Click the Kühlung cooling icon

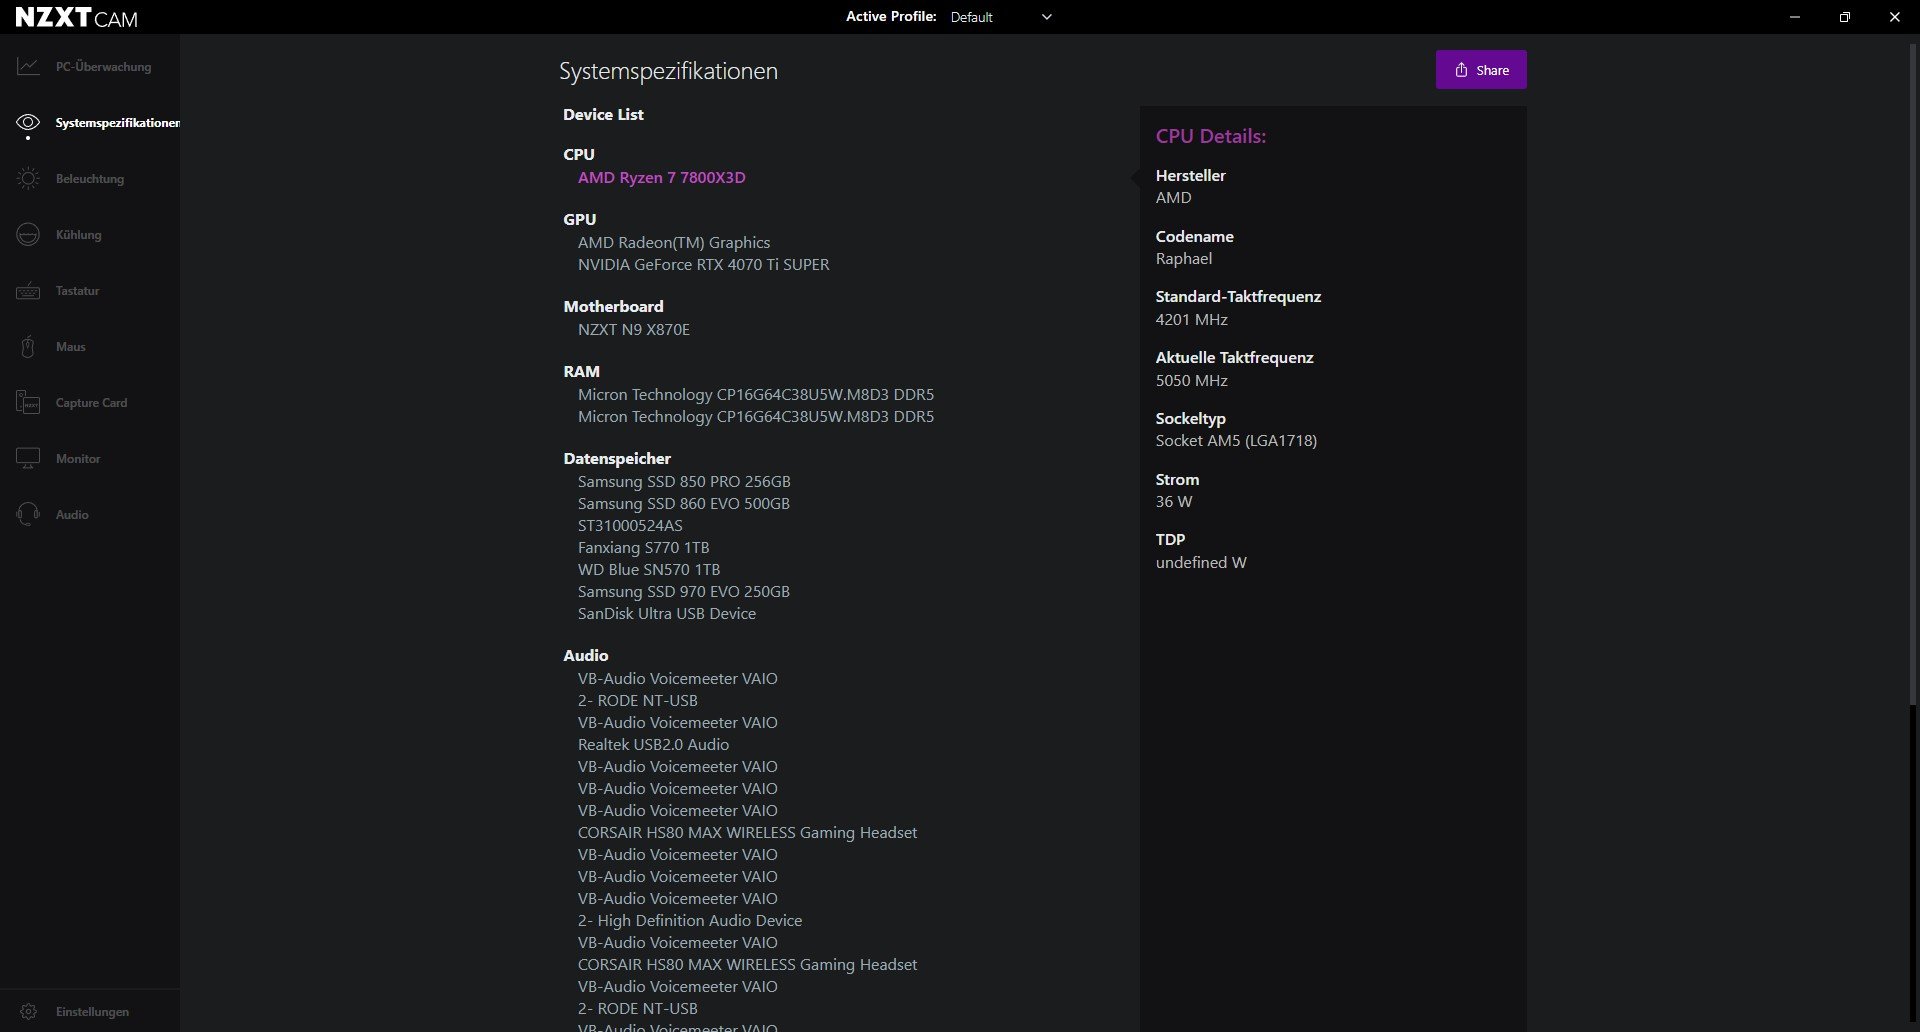coord(28,234)
